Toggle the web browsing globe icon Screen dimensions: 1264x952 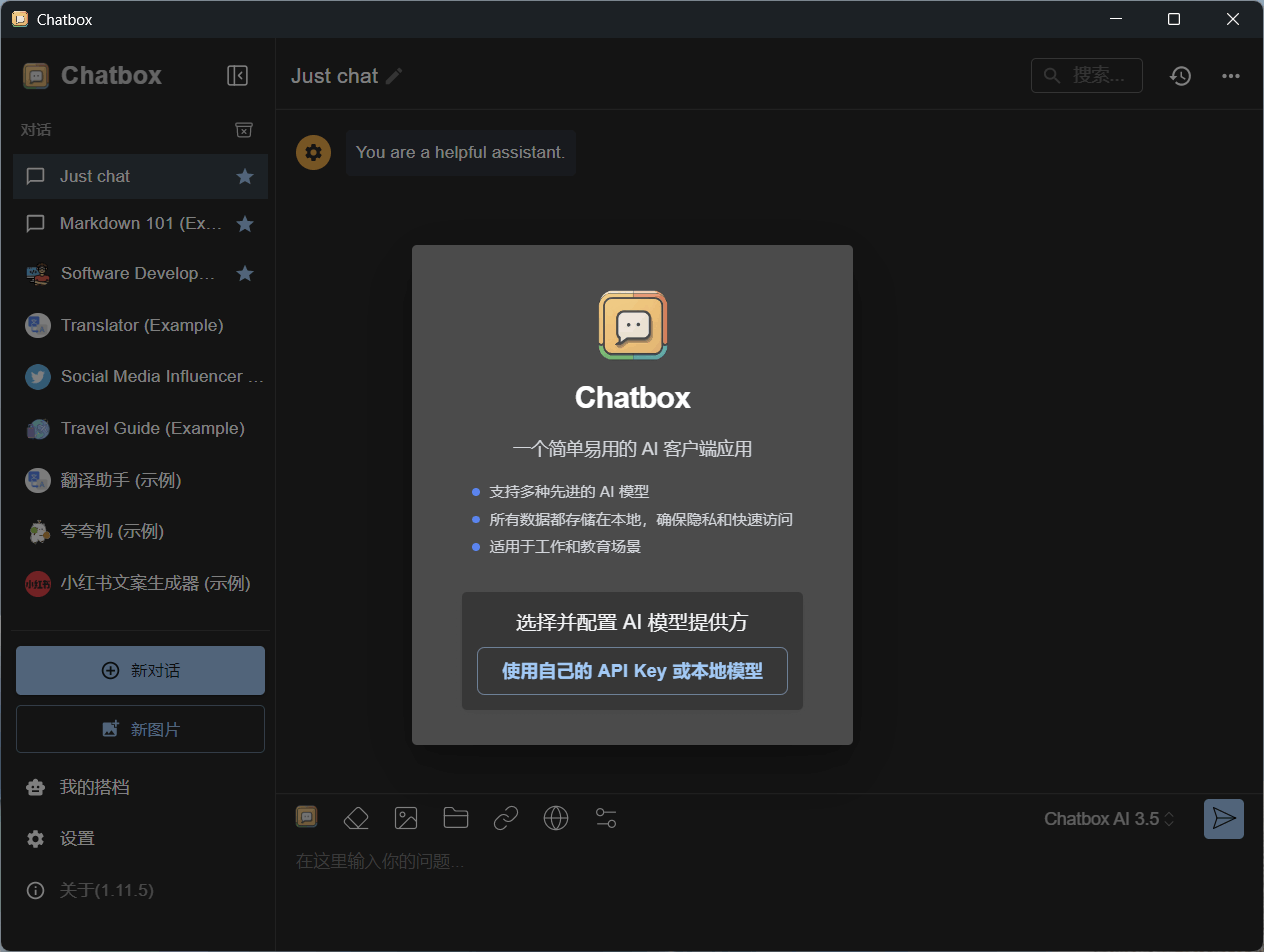point(556,818)
